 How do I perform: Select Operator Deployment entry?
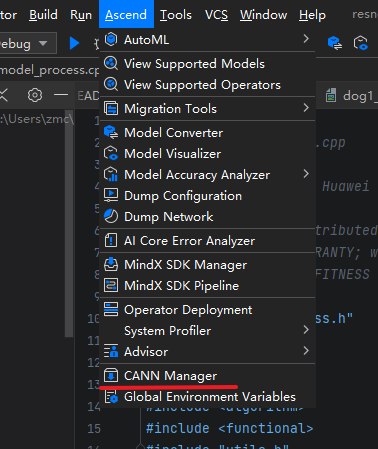pyautogui.click(x=207, y=310)
